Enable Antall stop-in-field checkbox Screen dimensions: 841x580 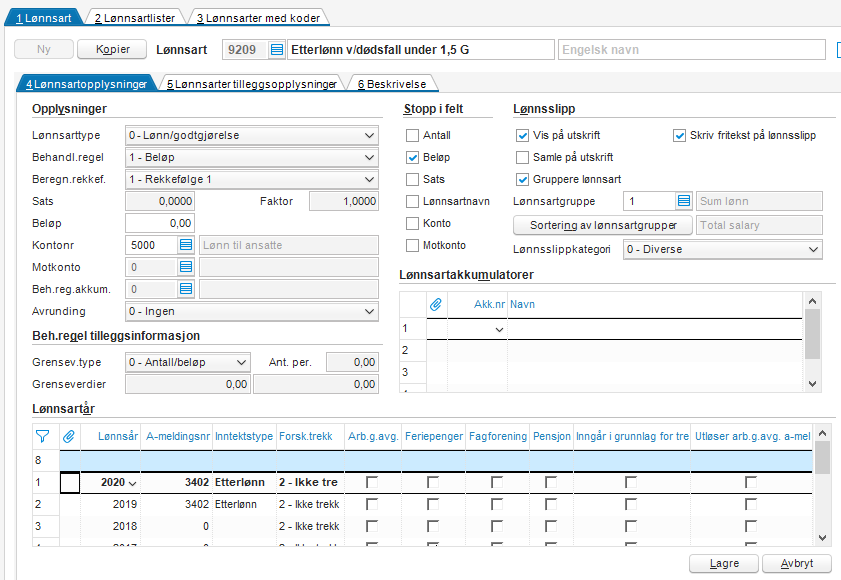tap(412, 135)
